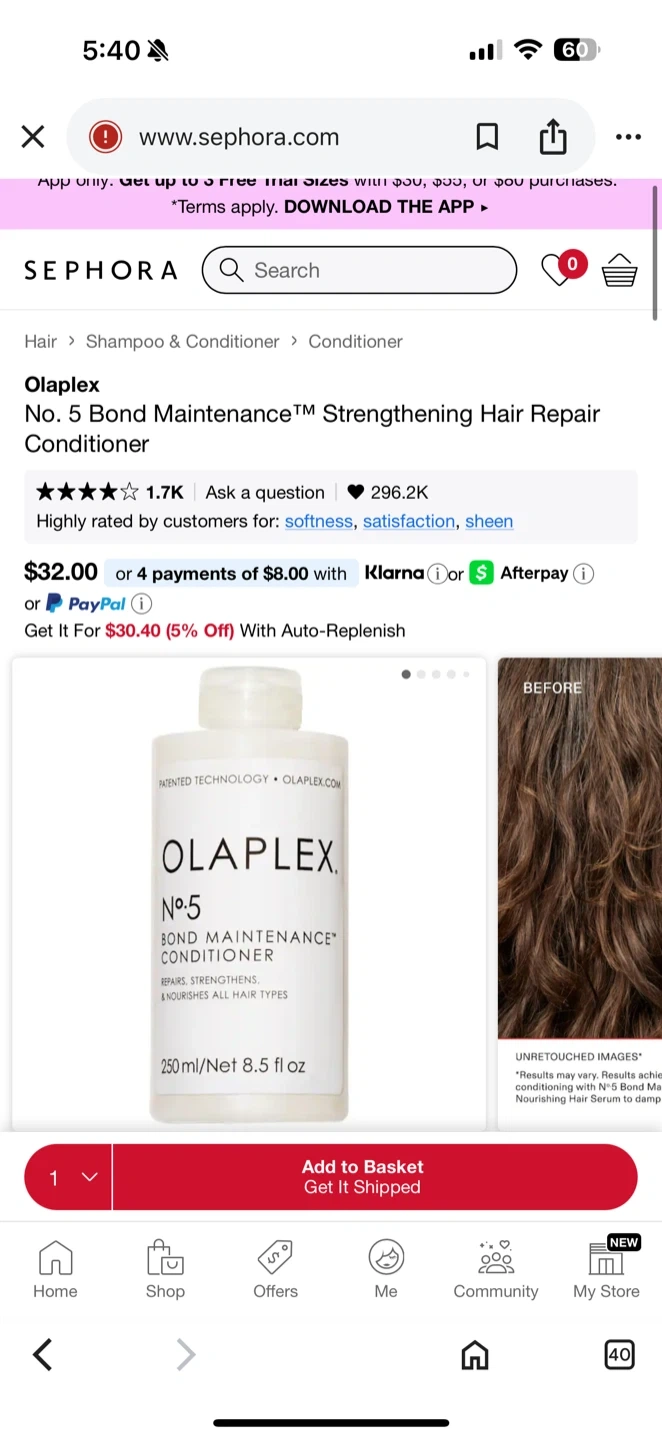The image size is (662, 1440).
Task: Open the softness rating link
Action: click(319, 521)
